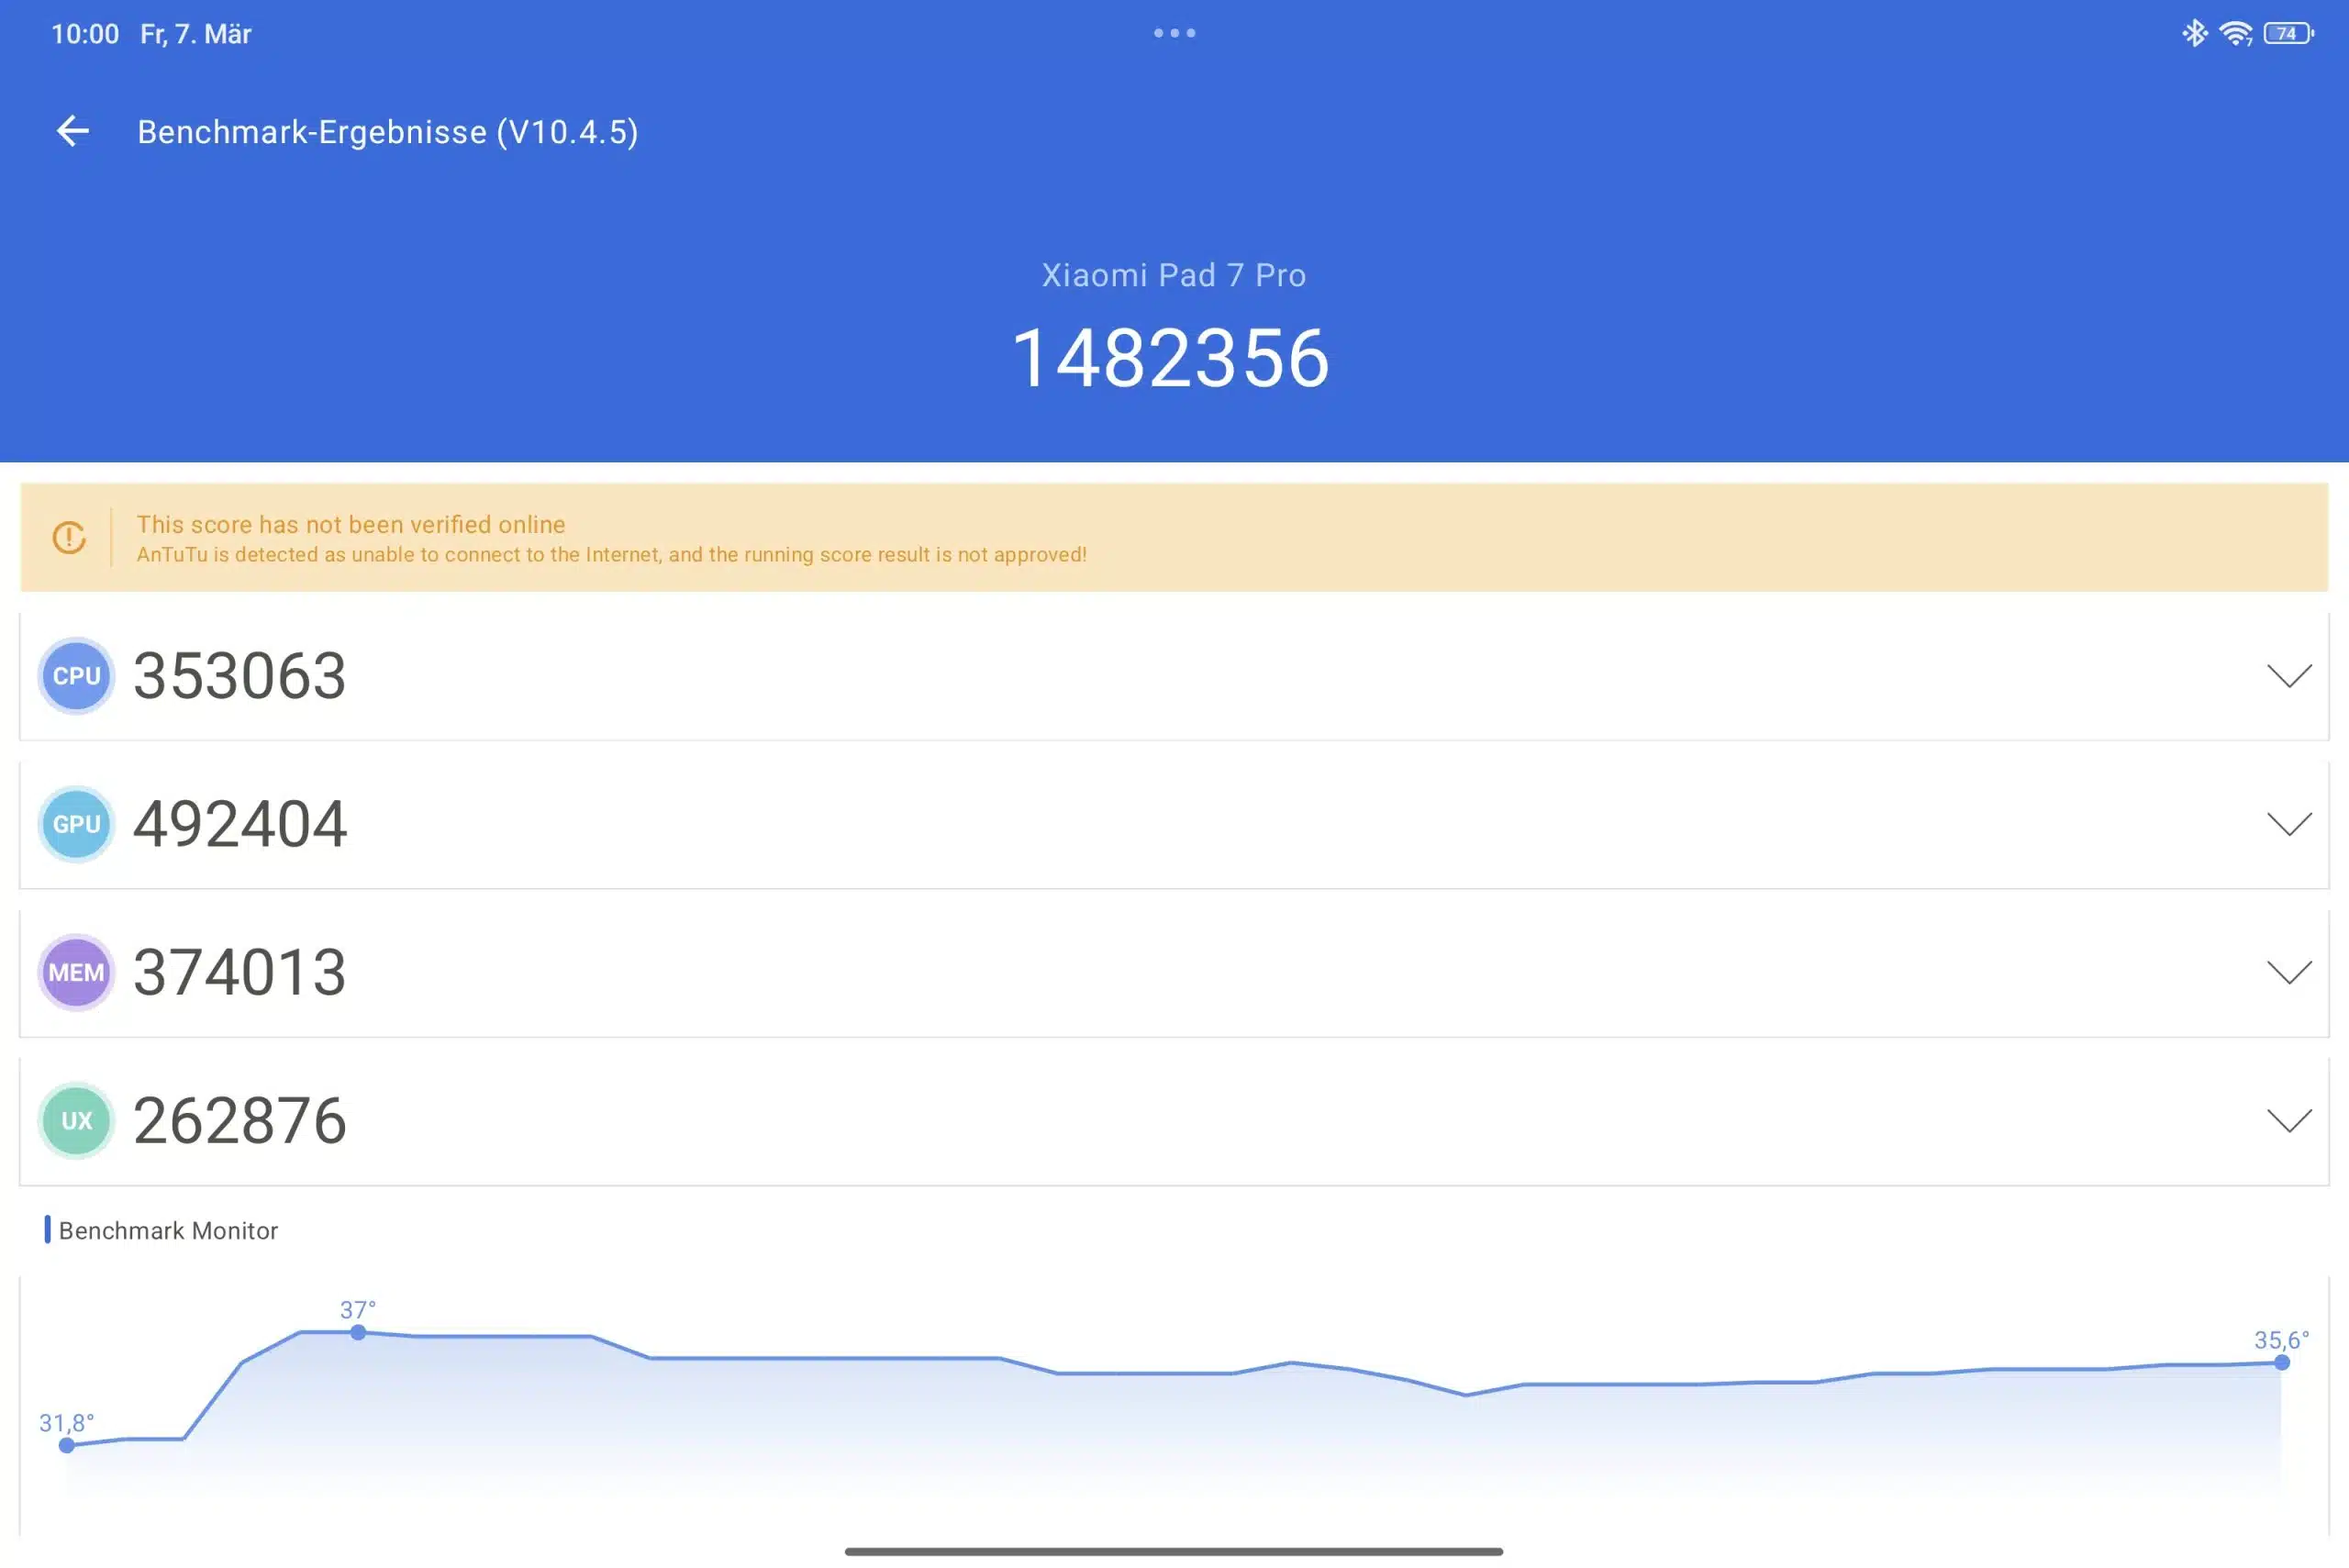Tap the AnTuTu unable to connect message
Screen dimensions: 2349x1568
tap(611, 555)
